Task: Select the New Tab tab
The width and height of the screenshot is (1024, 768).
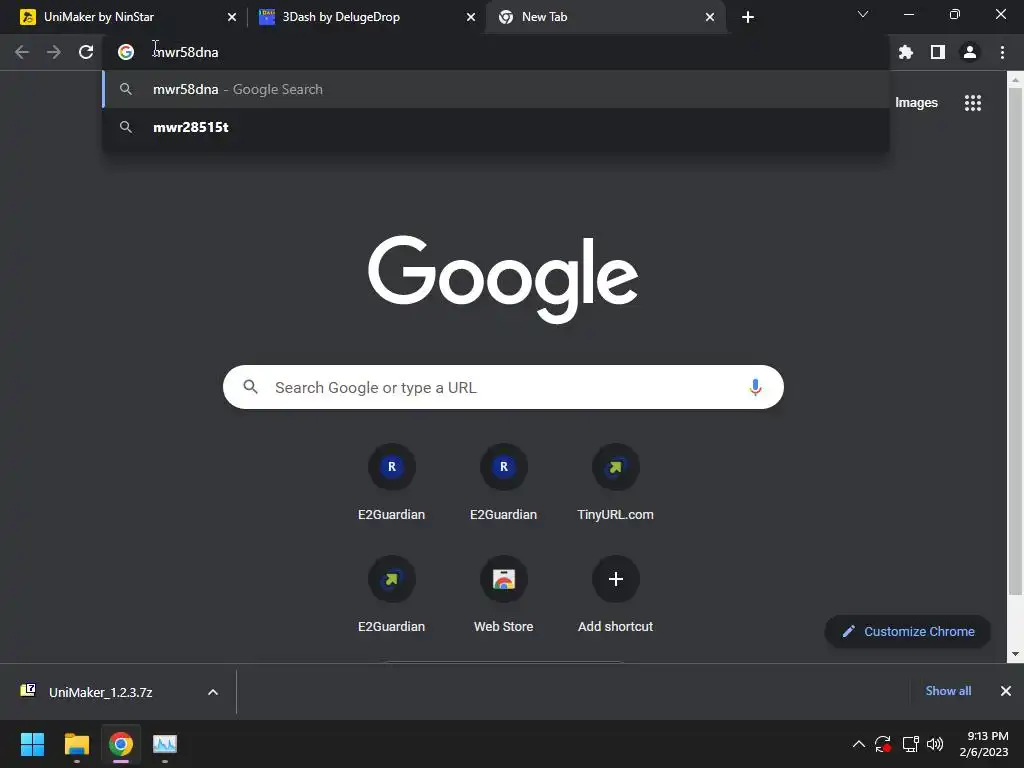Action: pyautogui.click(x=606, y=17)
